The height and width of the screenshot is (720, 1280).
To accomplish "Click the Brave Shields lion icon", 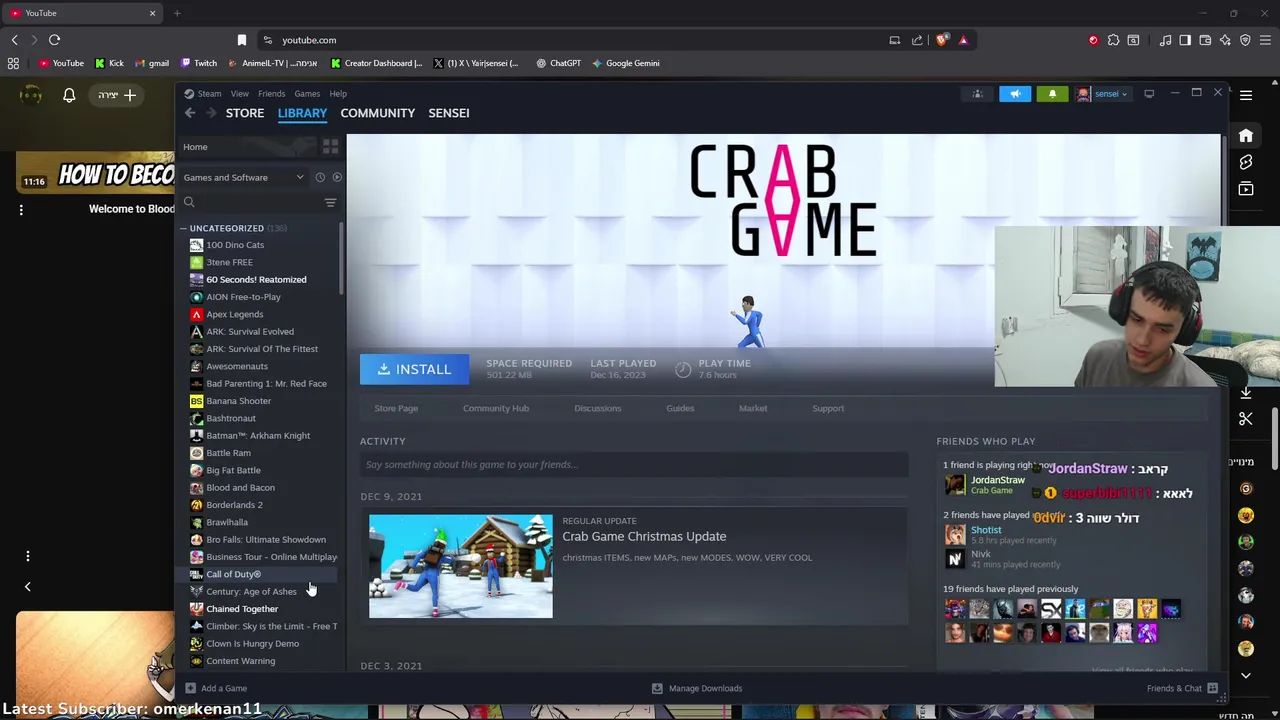I will click(942, 40).
